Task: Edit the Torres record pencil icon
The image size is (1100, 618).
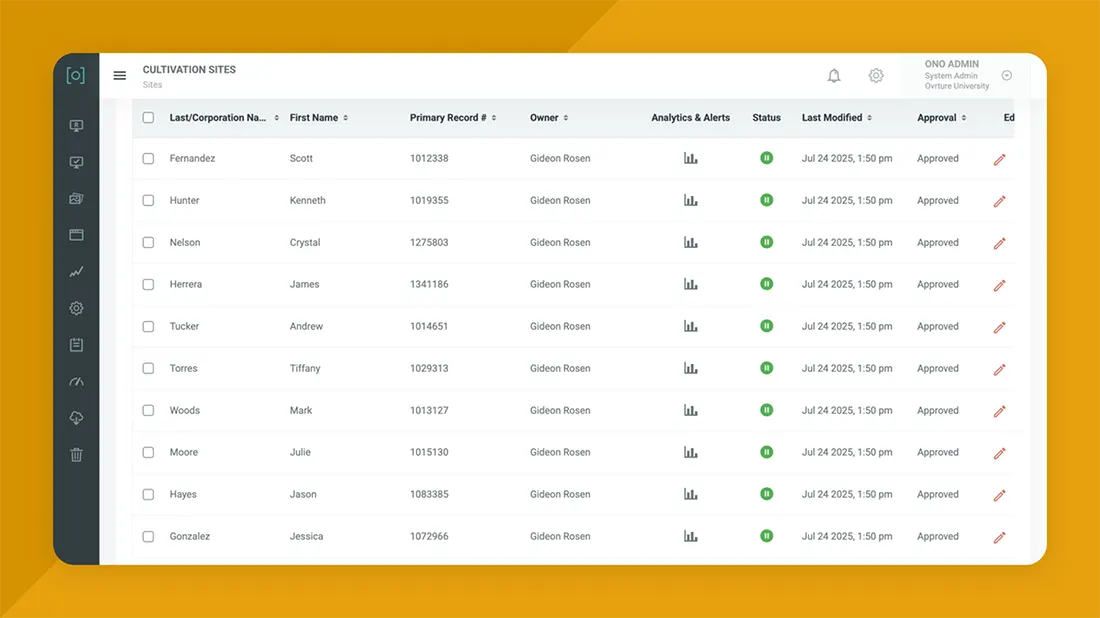Action: pyautogui.click(x=1000, y=369)
